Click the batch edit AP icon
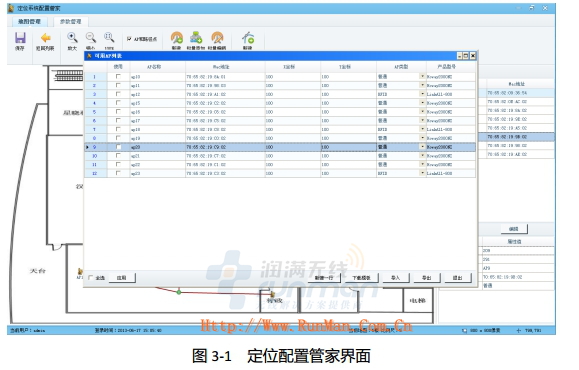The width and height of the screenshot is (579, 370). (217, 38)
